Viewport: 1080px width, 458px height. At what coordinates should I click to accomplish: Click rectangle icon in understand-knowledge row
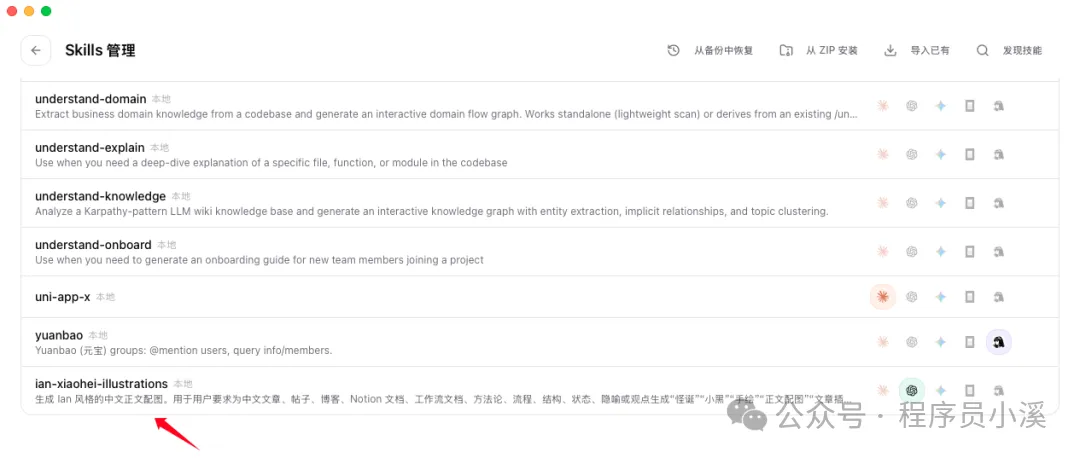pos(970,203)
